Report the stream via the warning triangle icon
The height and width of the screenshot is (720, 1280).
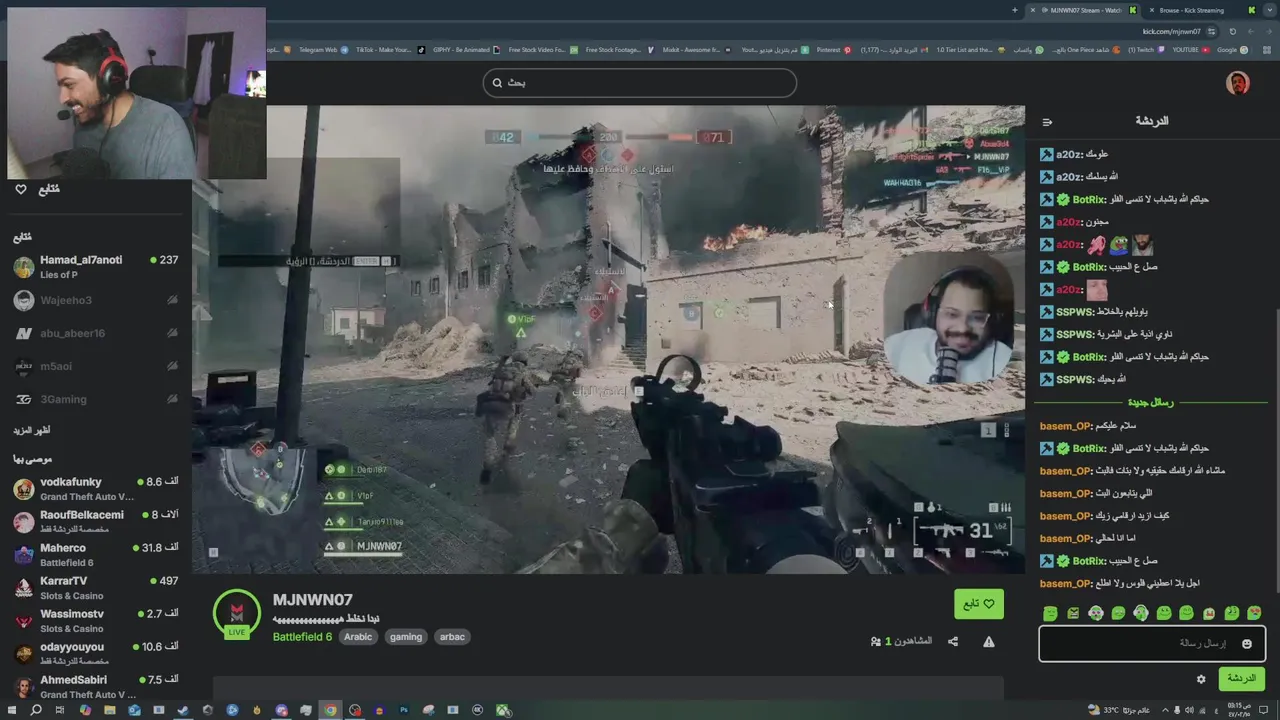click(989, 642)
